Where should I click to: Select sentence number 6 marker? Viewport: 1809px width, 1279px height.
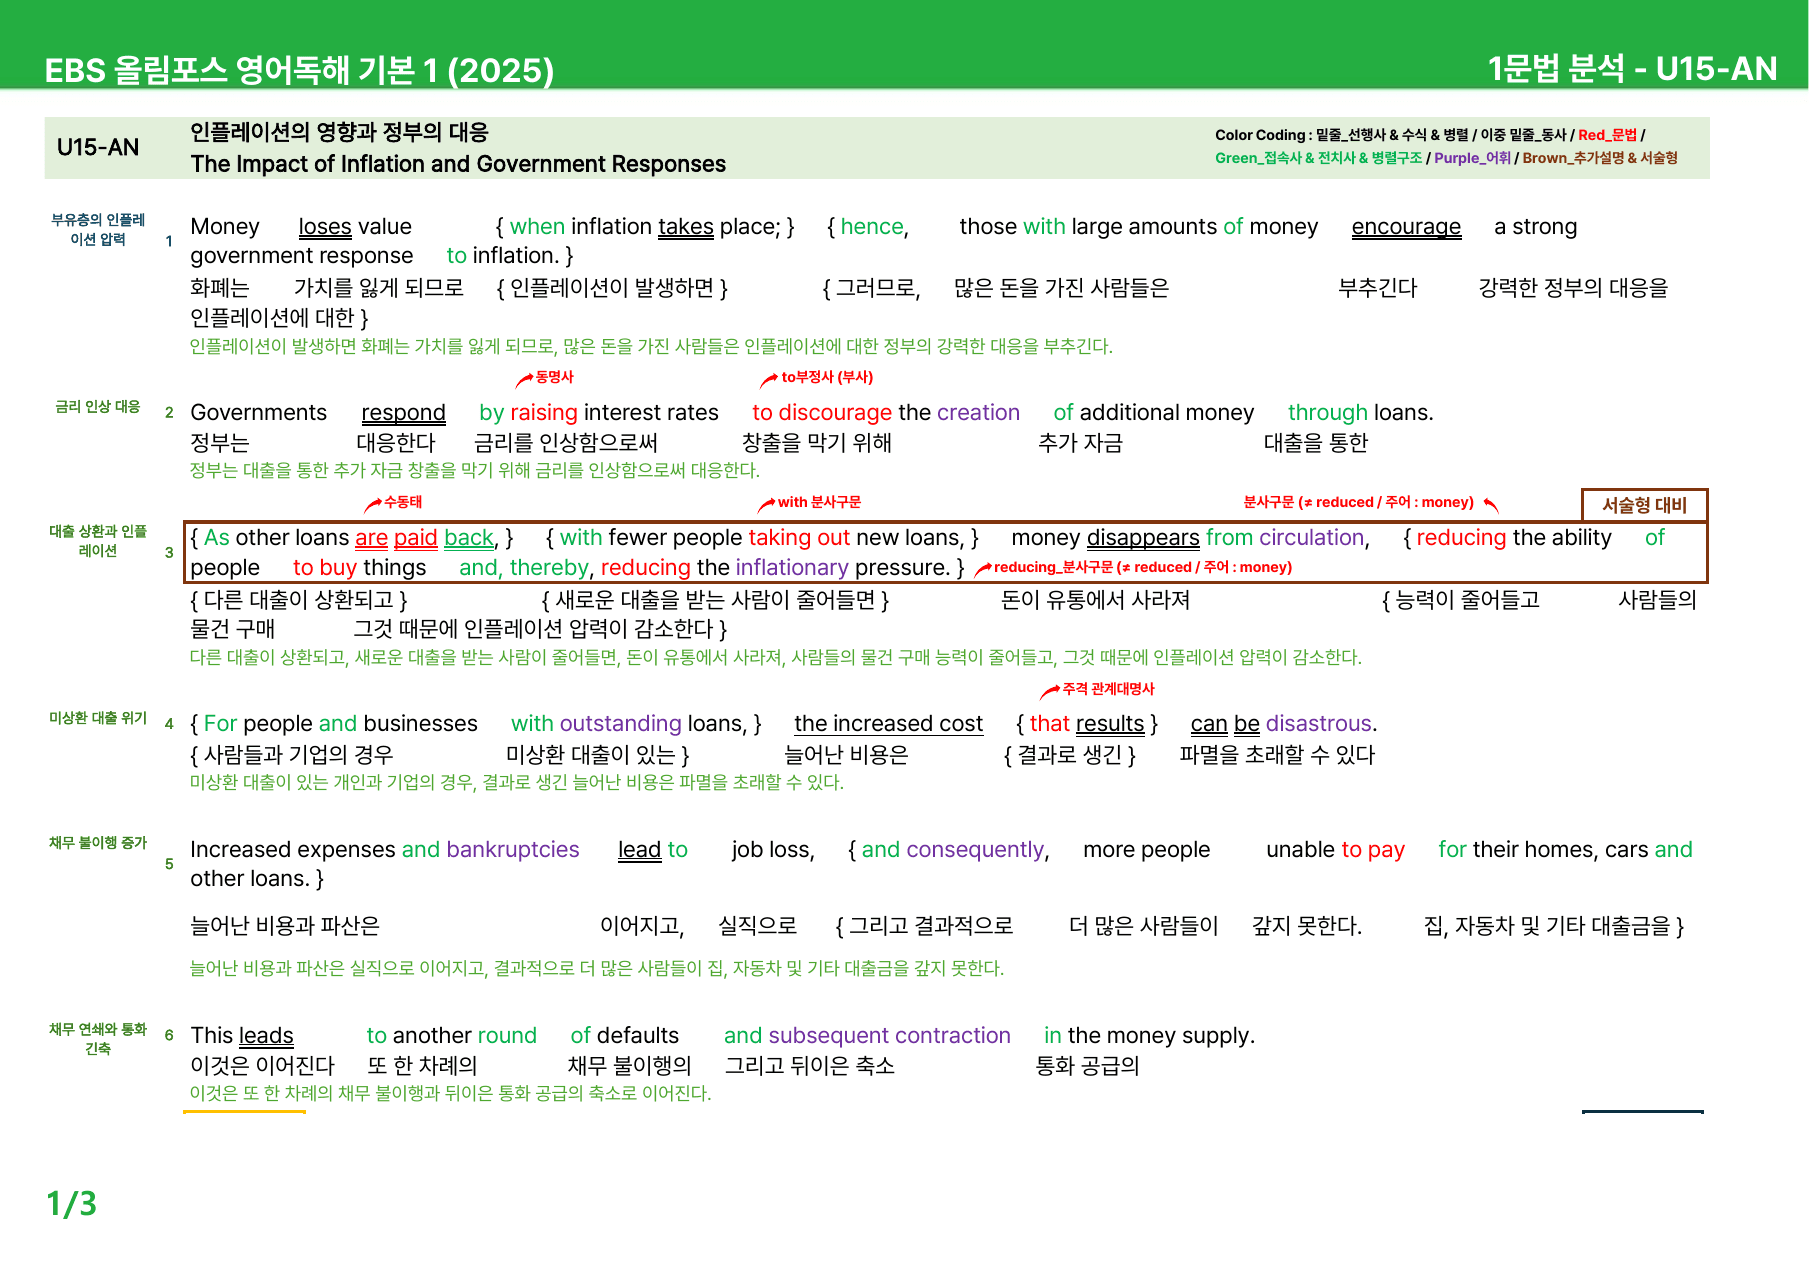click(x=169, y=1035)
